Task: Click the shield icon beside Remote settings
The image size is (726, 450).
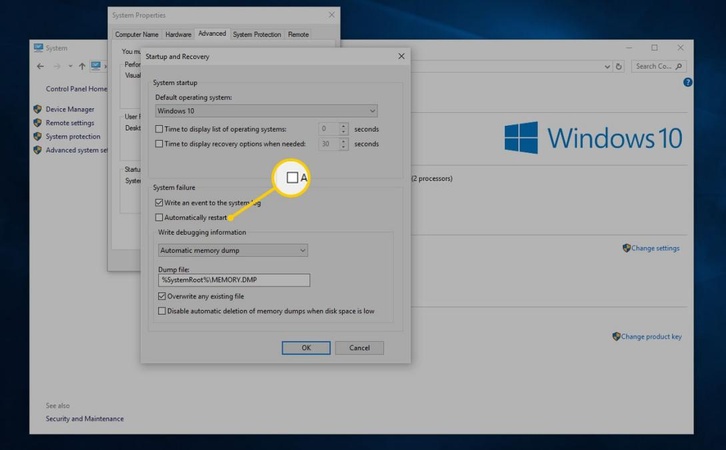Action: pyautogui.click(x=38, y=123)
